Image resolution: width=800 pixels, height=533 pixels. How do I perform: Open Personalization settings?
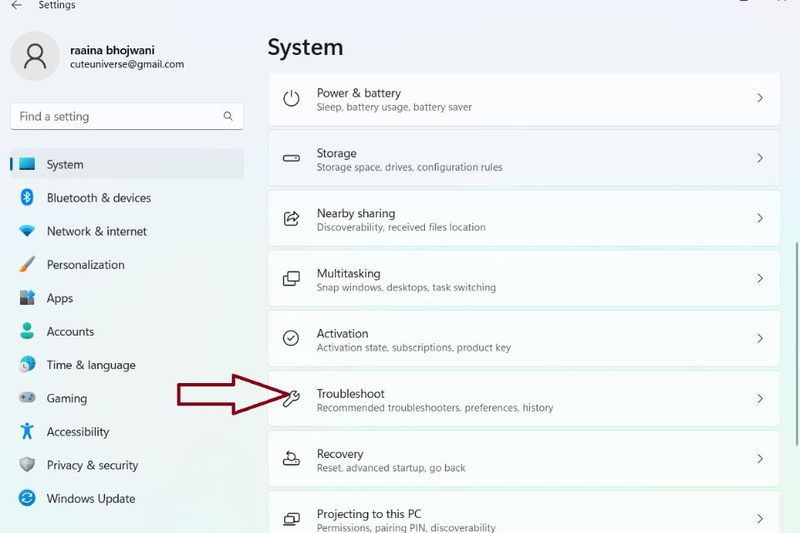pyautogui.click(x=127, y=265)
